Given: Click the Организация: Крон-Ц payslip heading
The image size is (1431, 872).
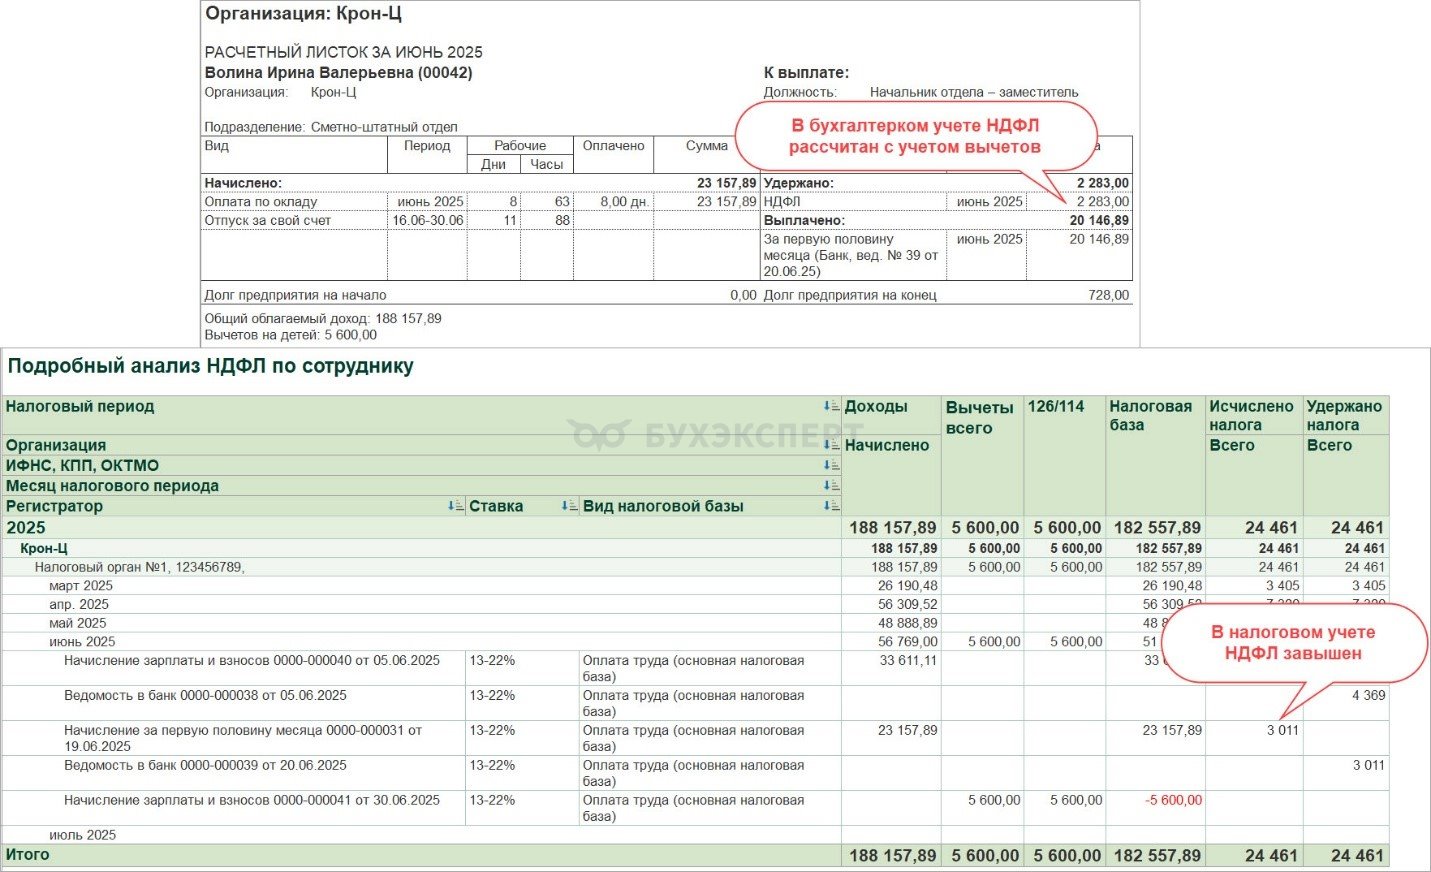Looking at the screenshot, I should coord(303,14).
